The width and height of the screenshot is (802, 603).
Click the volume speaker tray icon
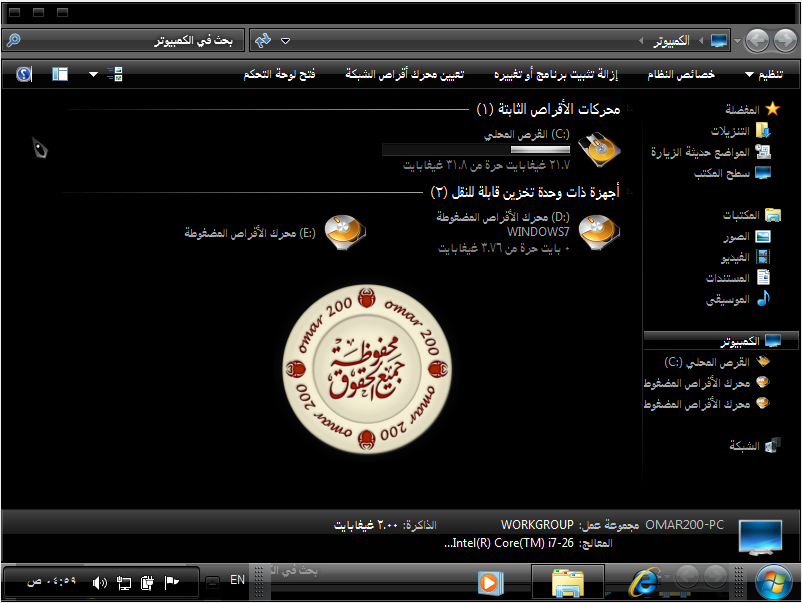99,583
